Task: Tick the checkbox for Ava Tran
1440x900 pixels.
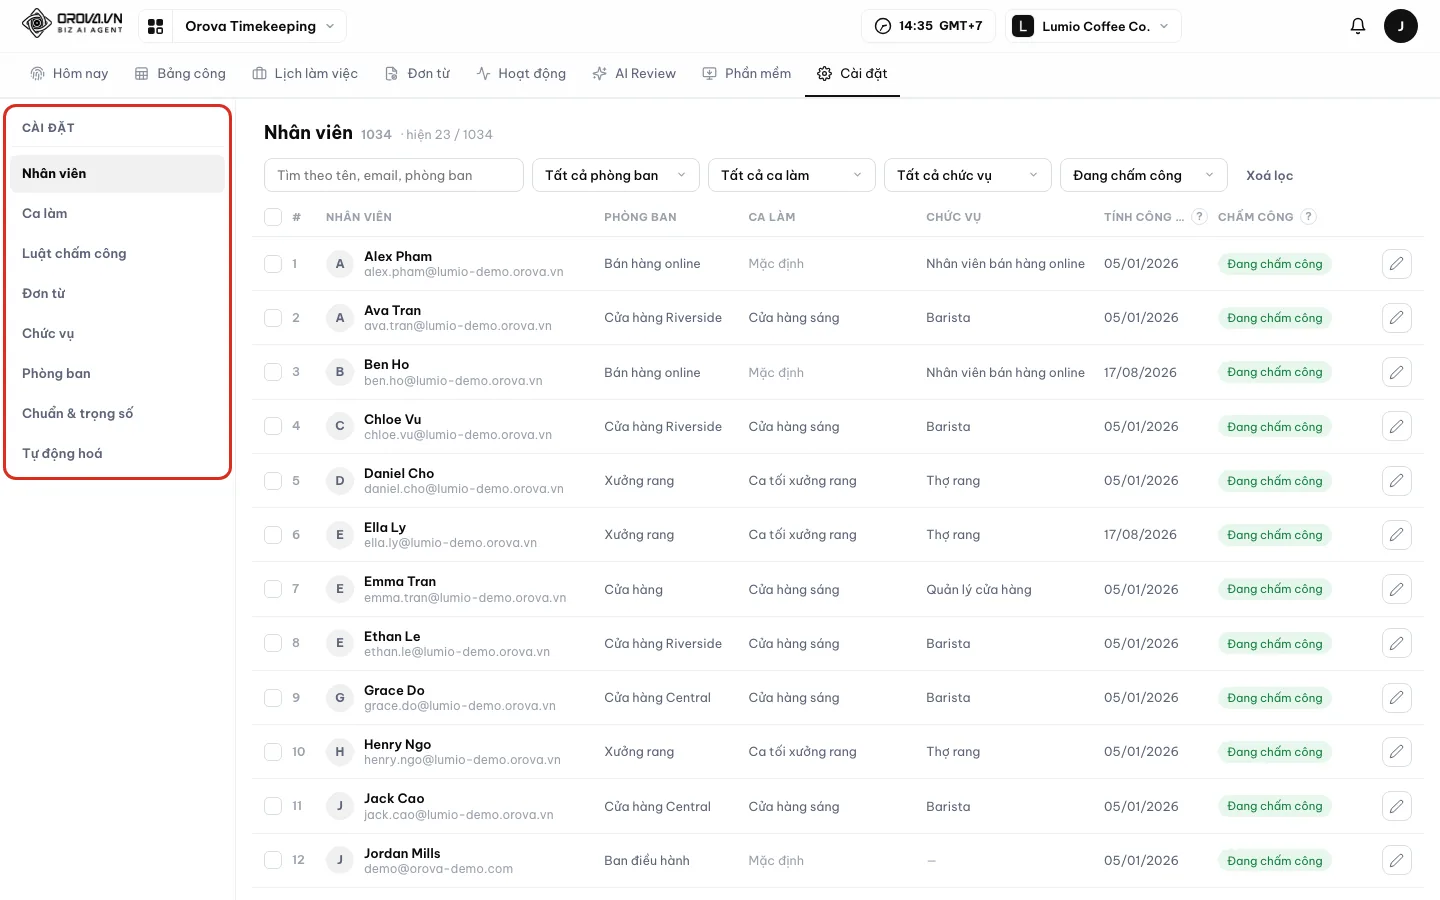Action: (273, 318)
